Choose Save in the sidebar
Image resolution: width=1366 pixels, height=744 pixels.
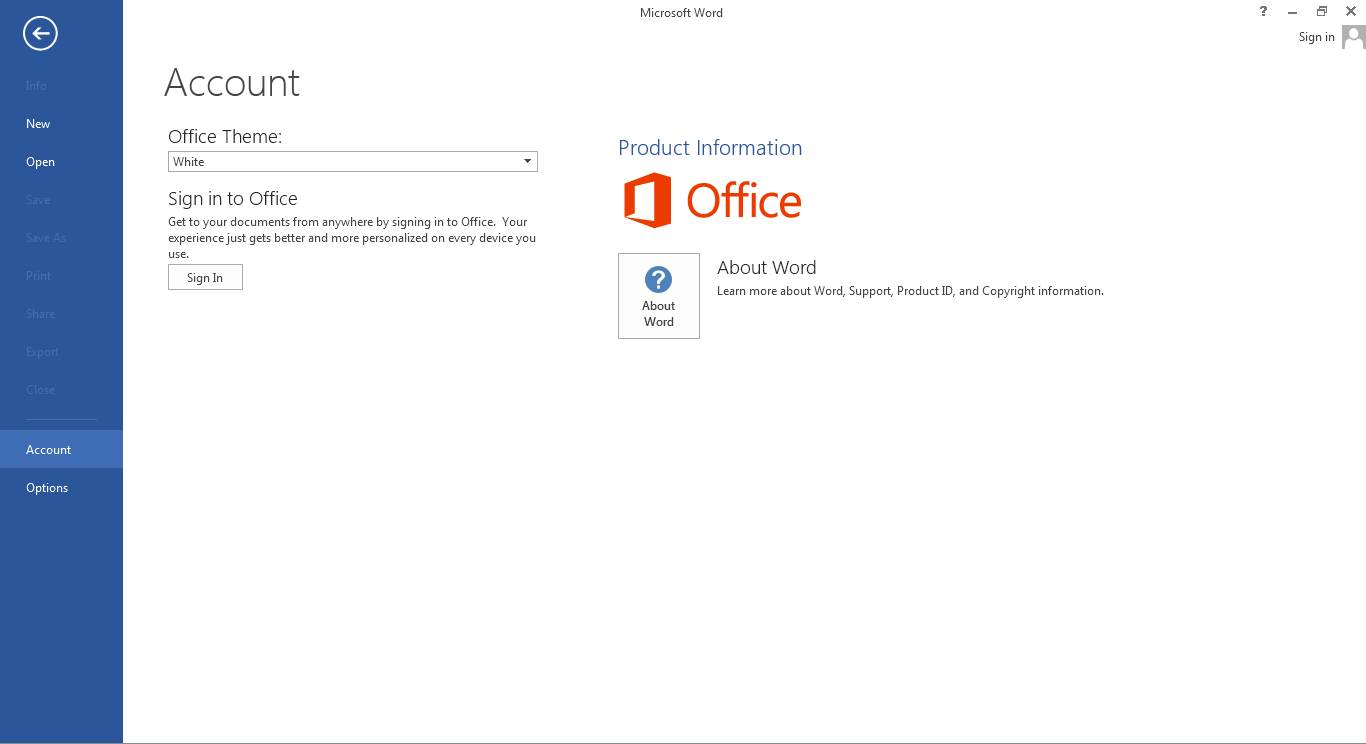point(61,200)
